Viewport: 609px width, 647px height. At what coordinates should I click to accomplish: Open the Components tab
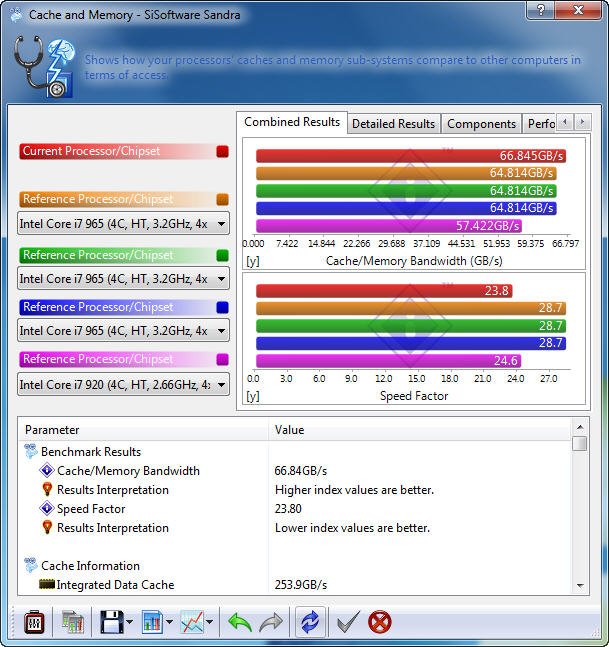[x=482, y=124]
